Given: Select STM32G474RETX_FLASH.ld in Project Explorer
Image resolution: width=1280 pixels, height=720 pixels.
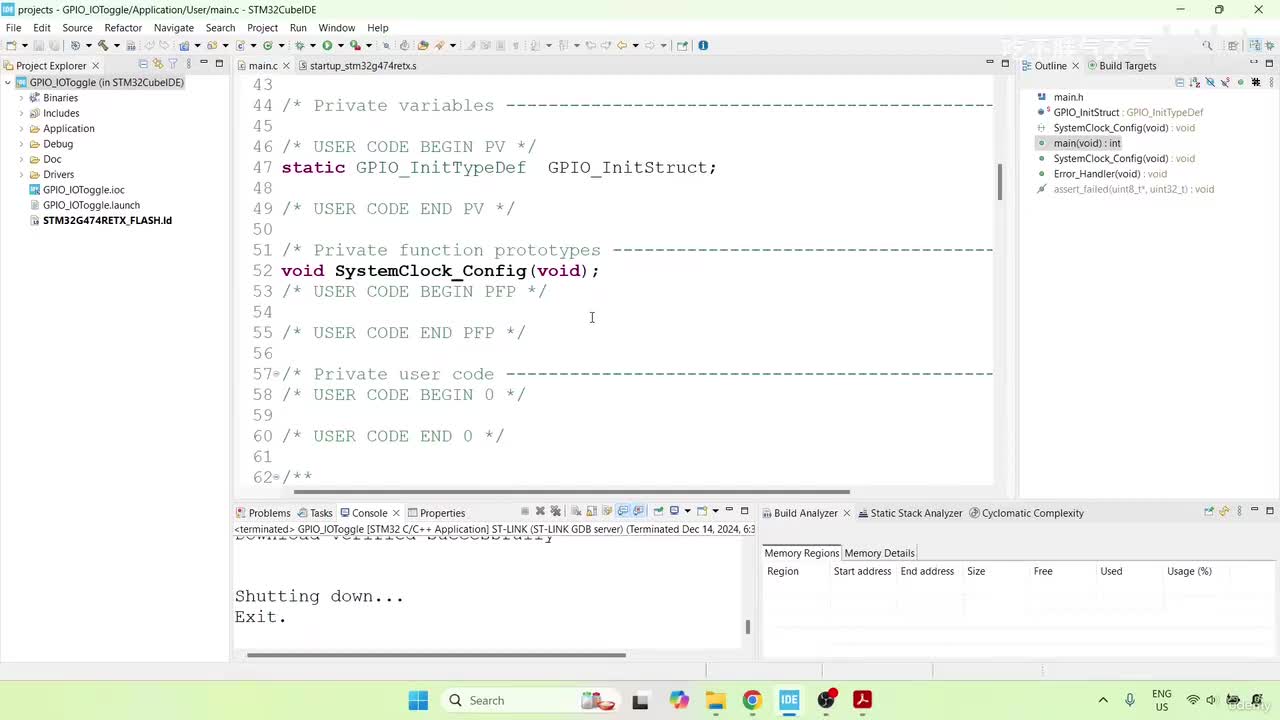Looking at the screenshot, I should click(100, 220).
